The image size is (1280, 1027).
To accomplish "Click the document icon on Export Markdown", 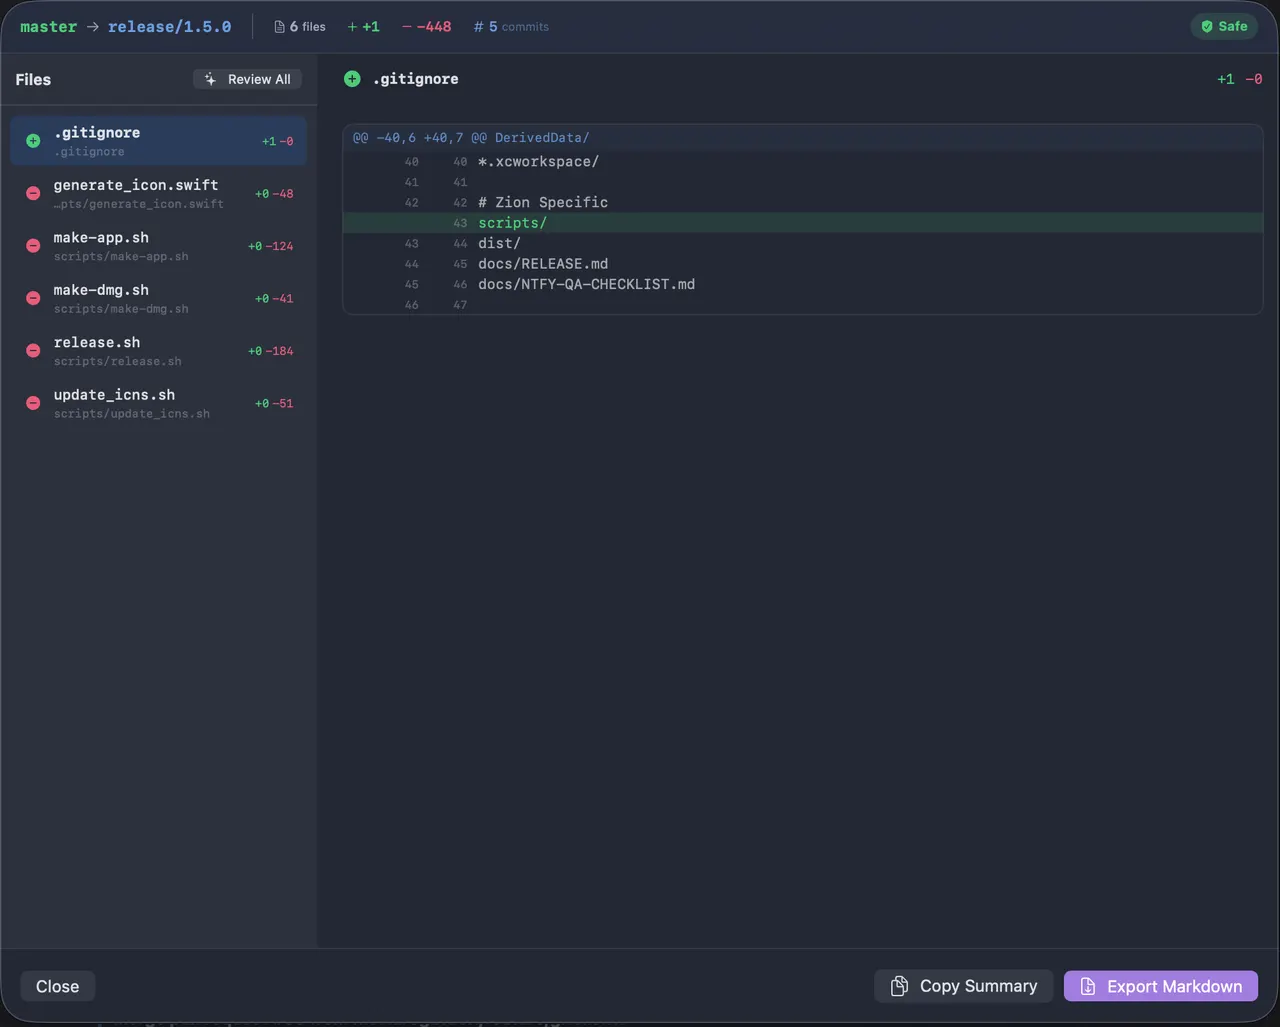I will [1088, 986].
